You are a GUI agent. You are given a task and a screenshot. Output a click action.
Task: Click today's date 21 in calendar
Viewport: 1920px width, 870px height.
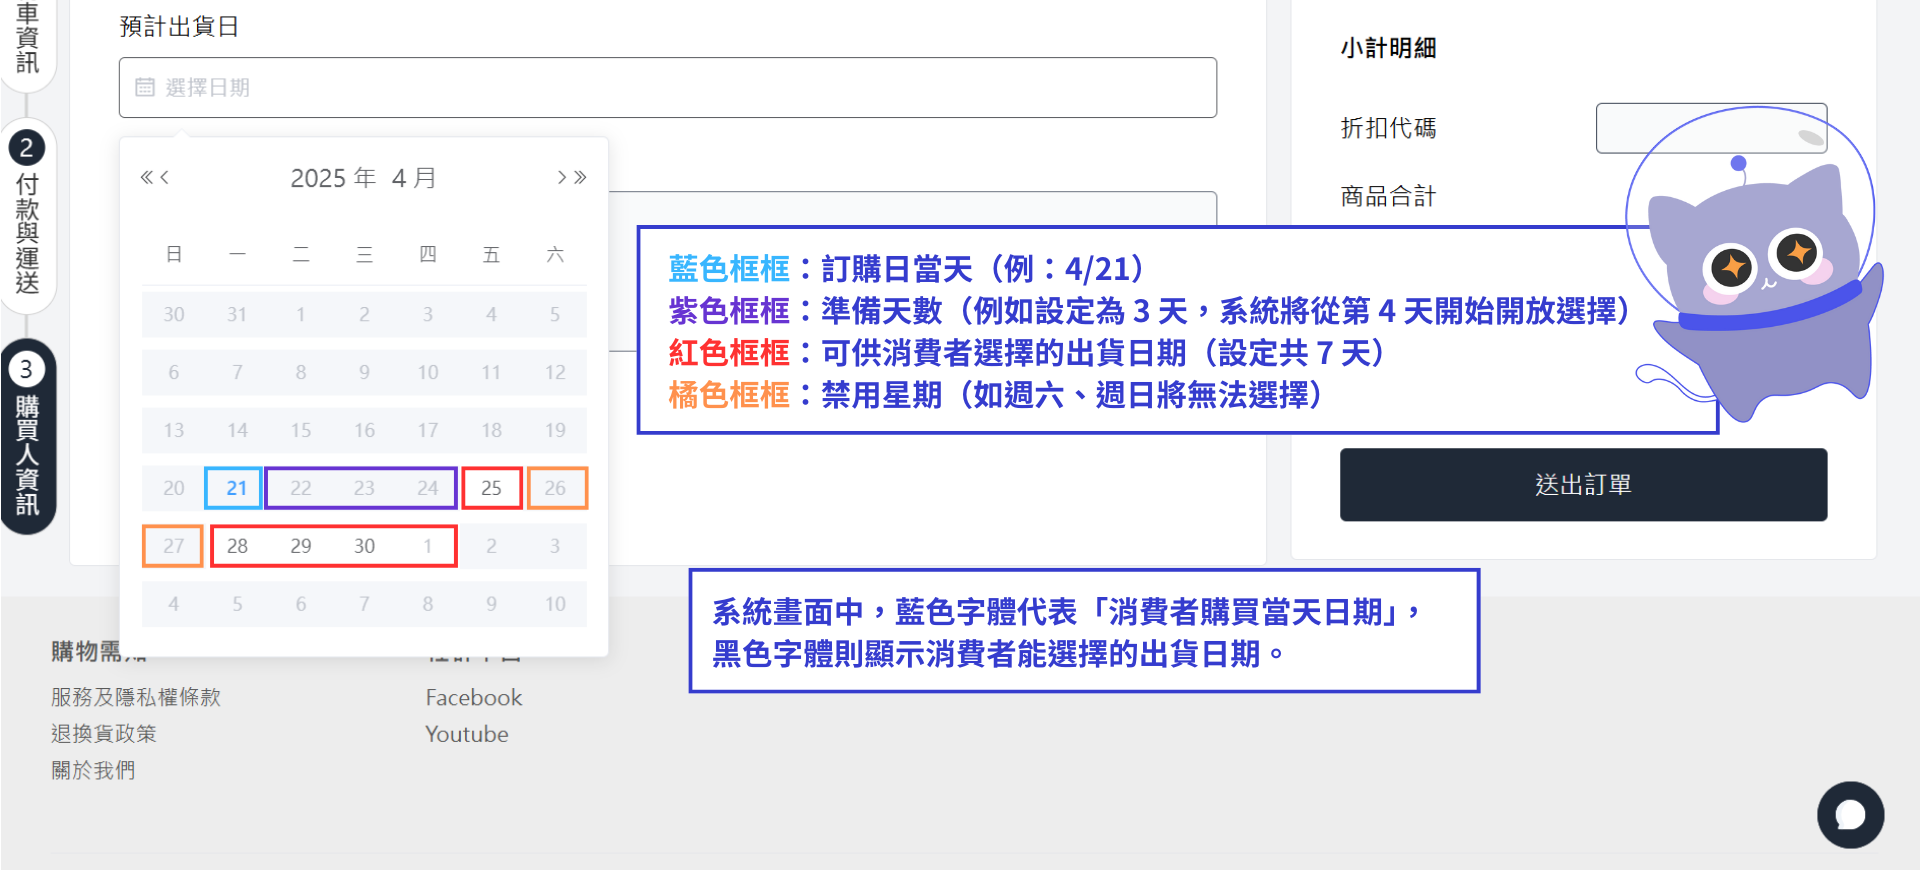(x=237, y=488)
